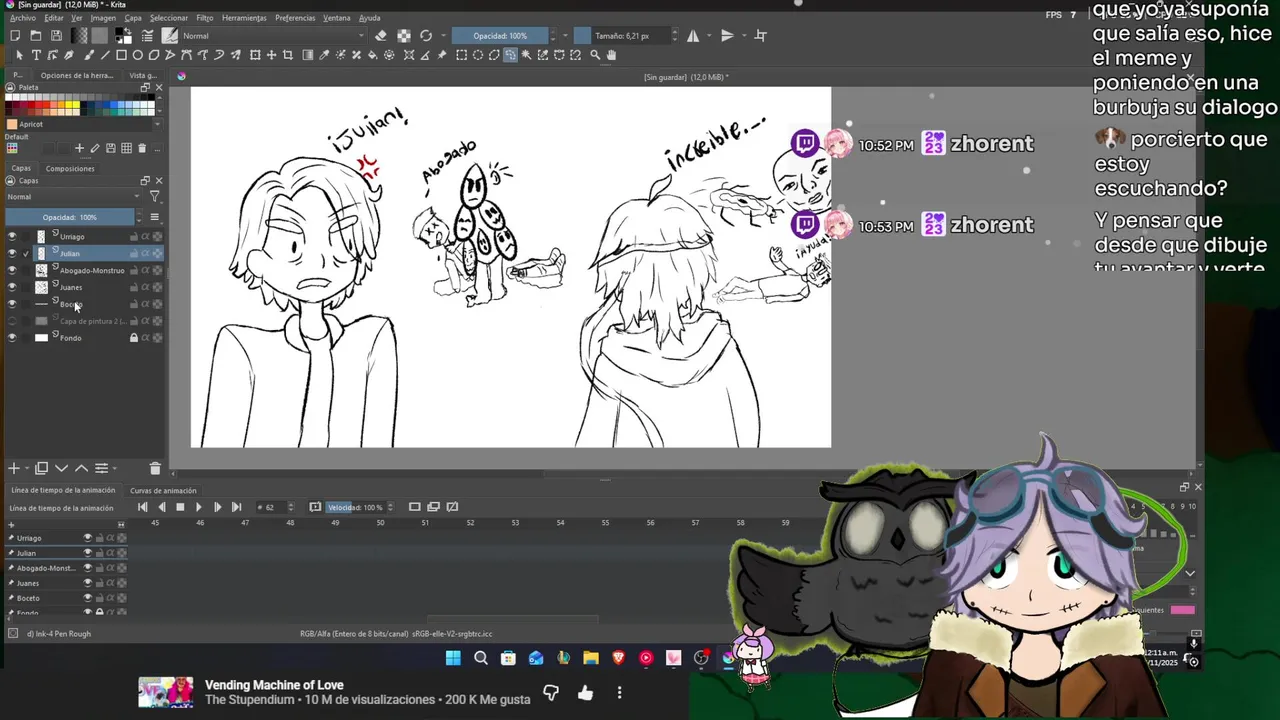Select the Freehand Brush tool
Image resolution: width=1280 pixels, height=720 pixels.
[88, 55]
